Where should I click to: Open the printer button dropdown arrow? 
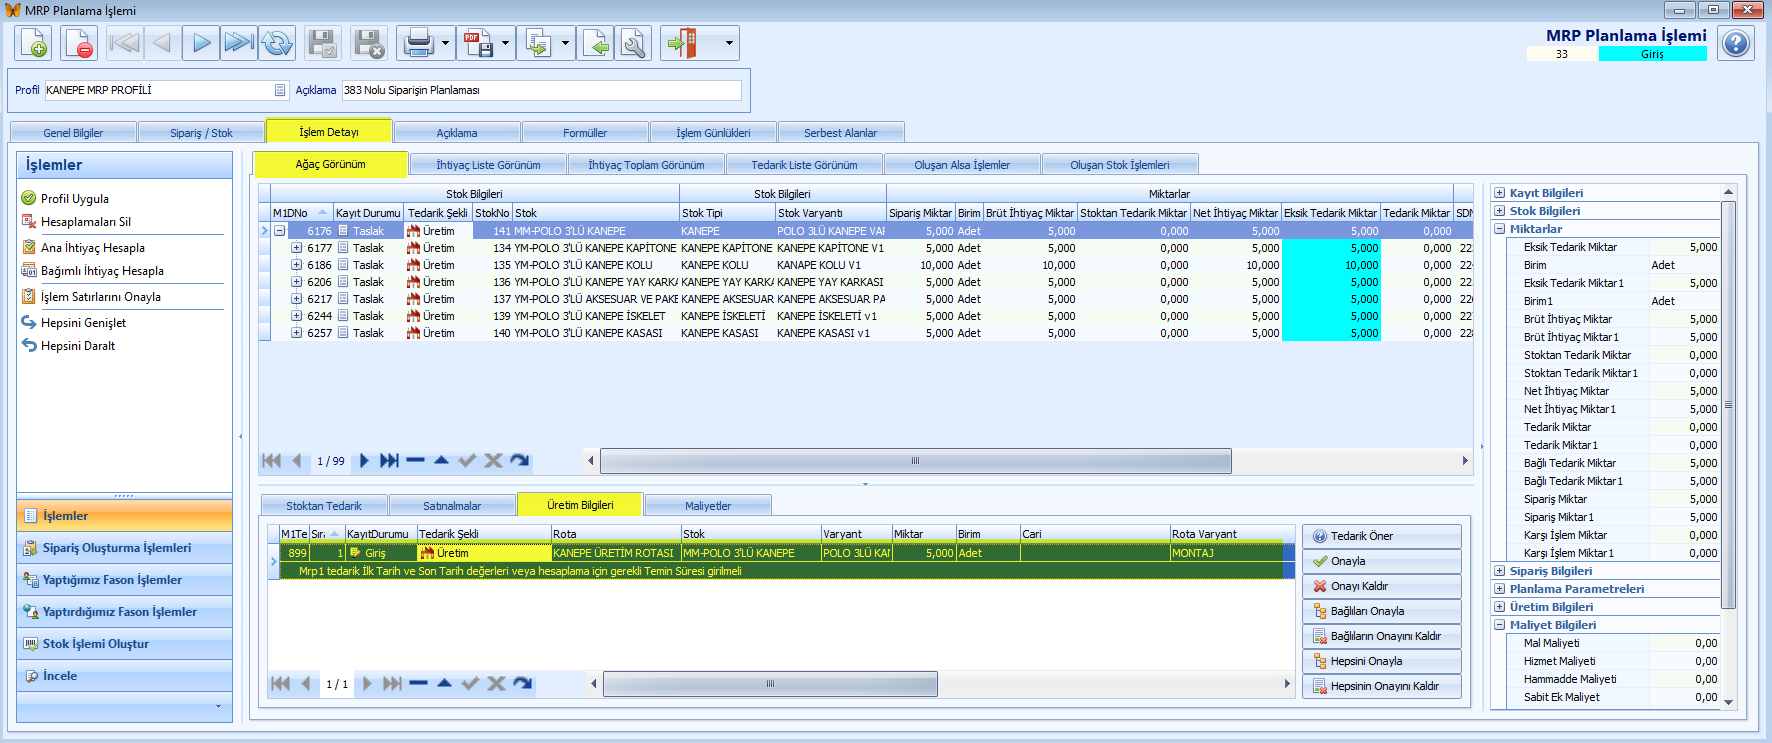click(x=445, y=43)
